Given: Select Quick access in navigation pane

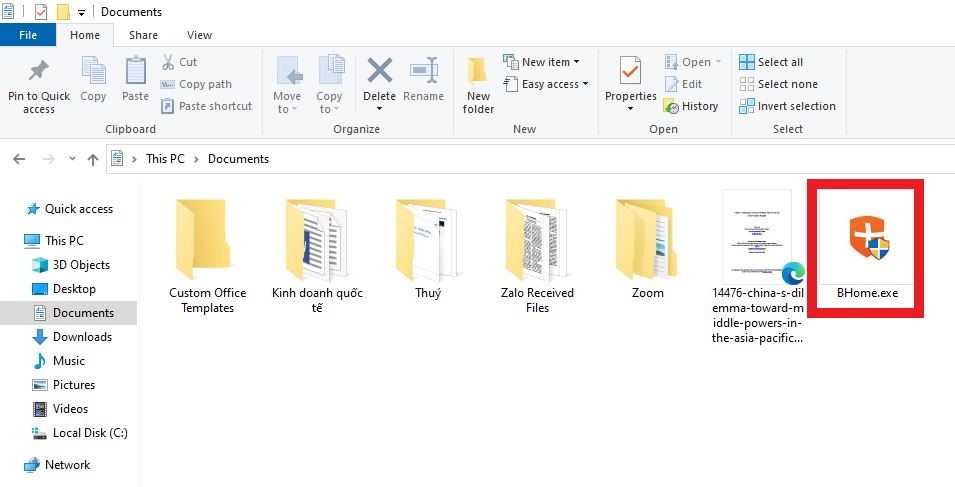Looking at the screenshot, I should 69,209.
